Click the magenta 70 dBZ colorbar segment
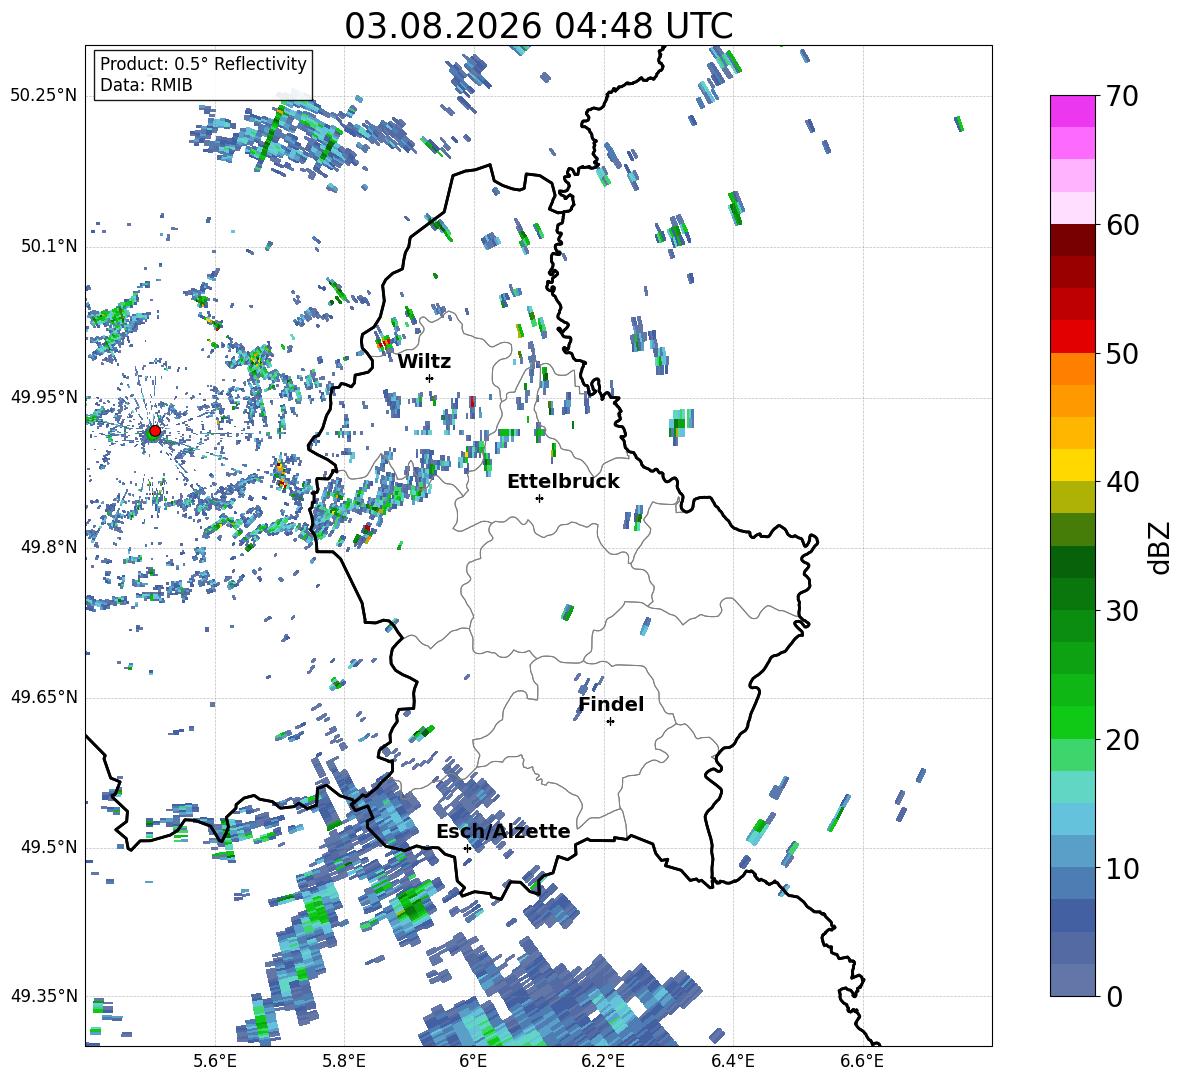 click(x=1072, y=111)
